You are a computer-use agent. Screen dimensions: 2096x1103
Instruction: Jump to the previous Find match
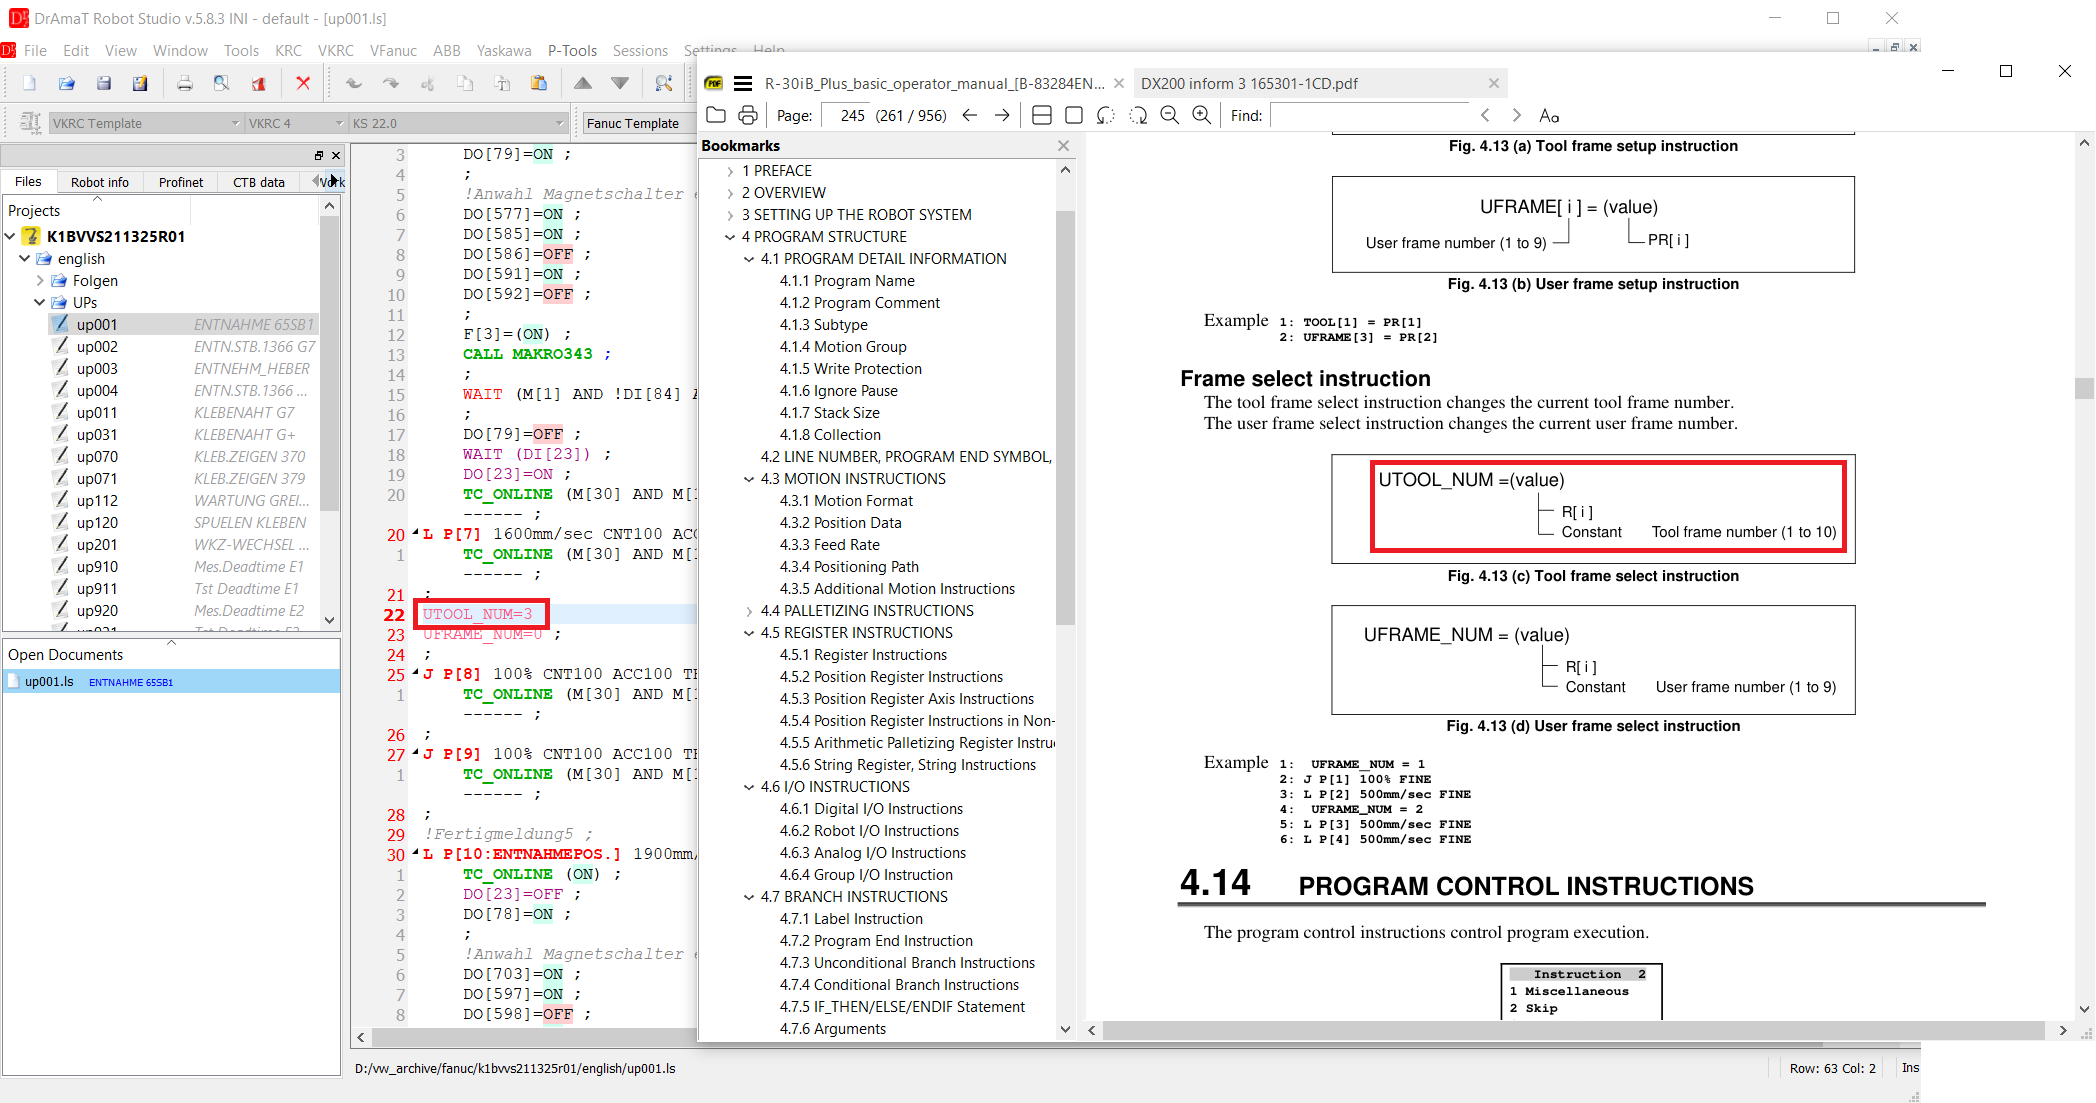(x=1485, y=115)
